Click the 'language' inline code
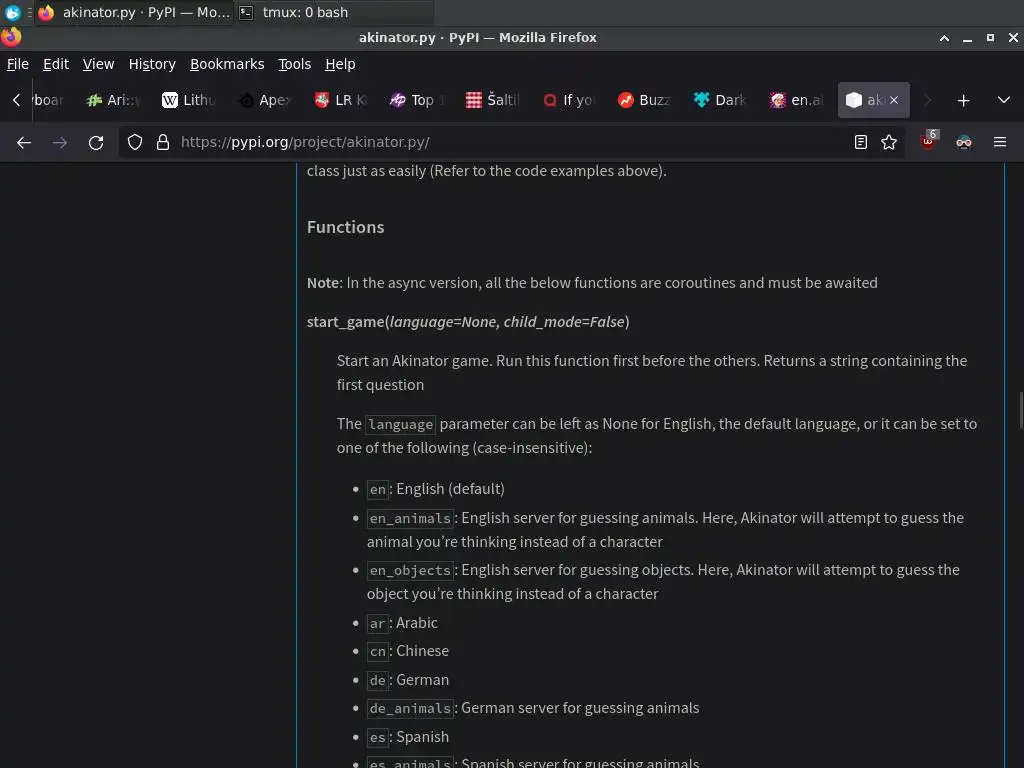This screenshot has width=1024, height=768. [400, 424]
